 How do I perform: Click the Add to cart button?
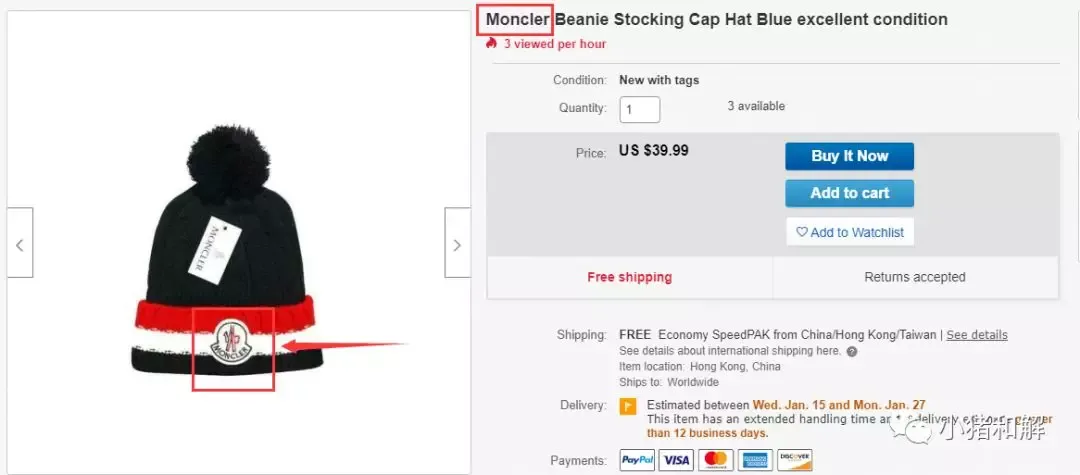tap(849, 193)
